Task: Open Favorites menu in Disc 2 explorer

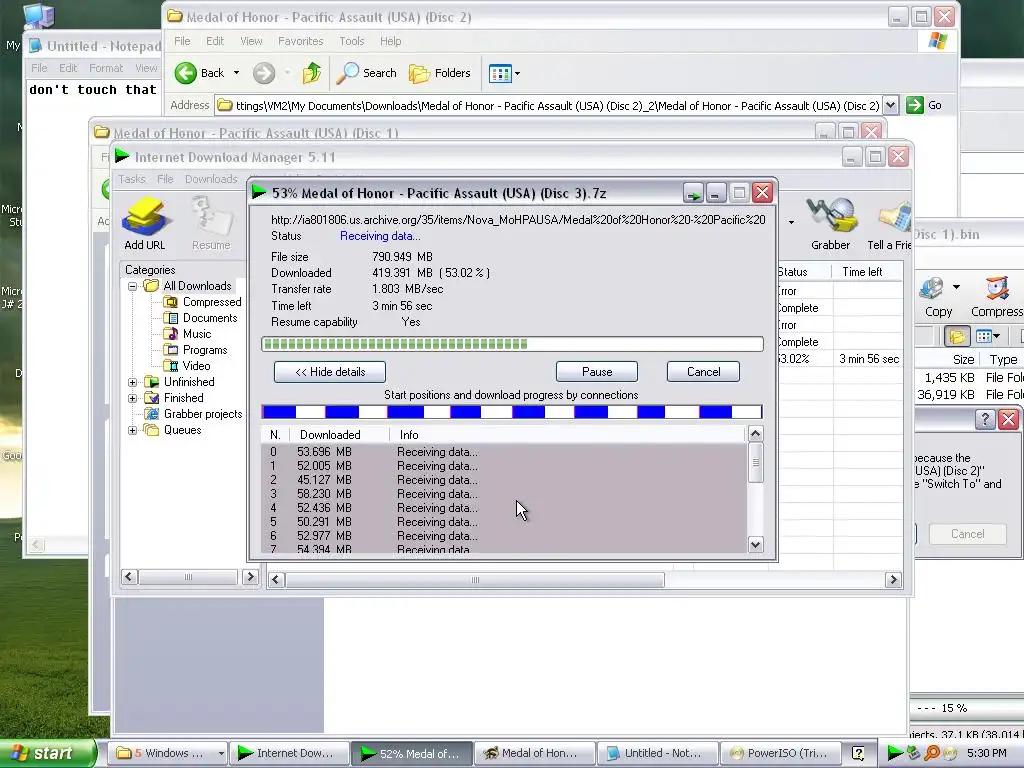Action: click(300, 41)
